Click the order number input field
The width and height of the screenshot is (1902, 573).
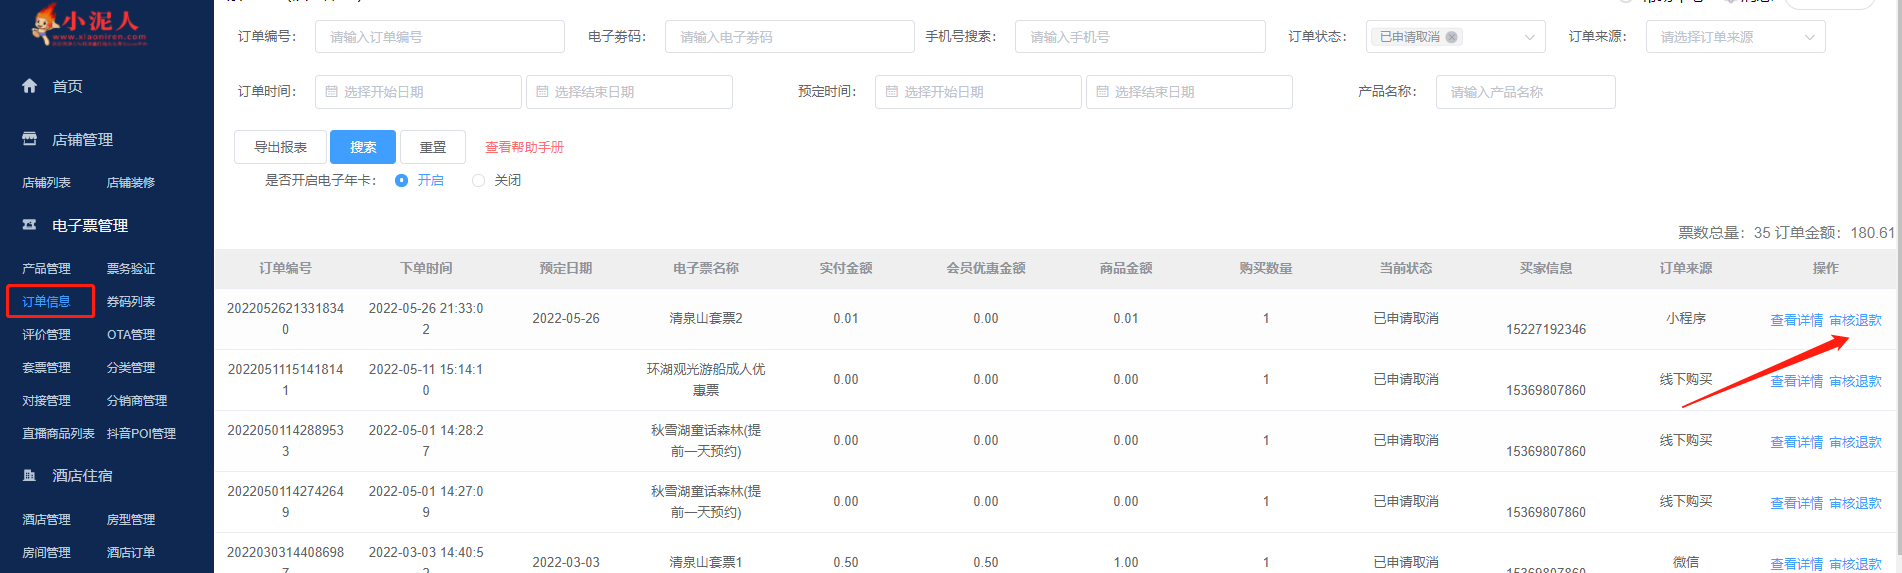pos(440,37)
